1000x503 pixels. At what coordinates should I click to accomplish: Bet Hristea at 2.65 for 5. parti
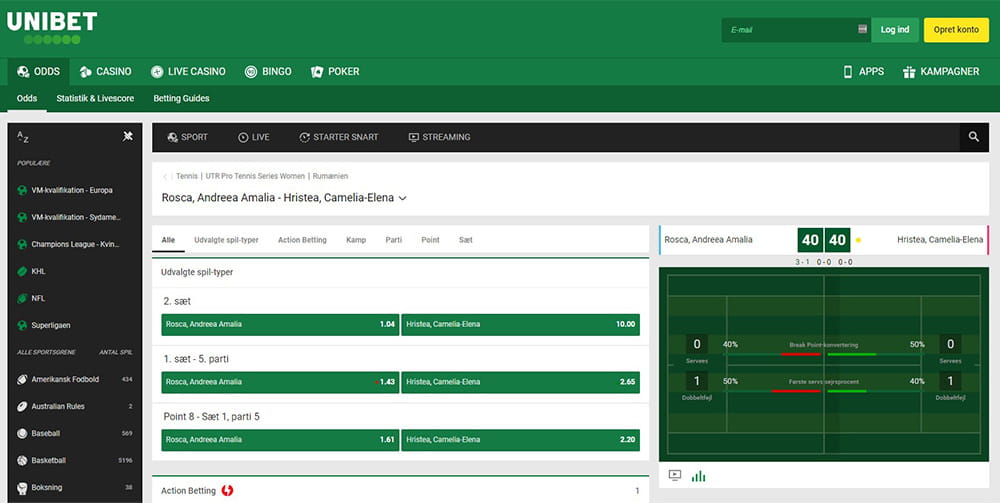click(520, 382)
